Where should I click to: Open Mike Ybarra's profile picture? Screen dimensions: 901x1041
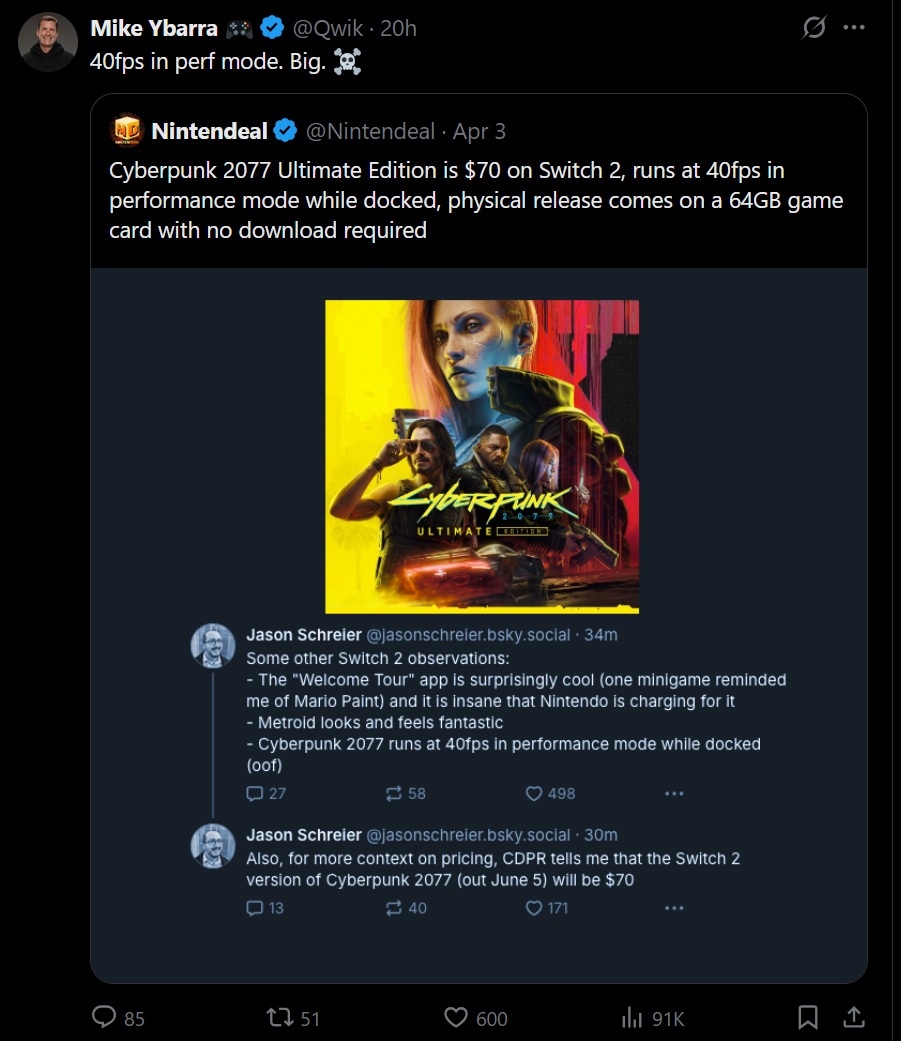(x=47, y=42)
